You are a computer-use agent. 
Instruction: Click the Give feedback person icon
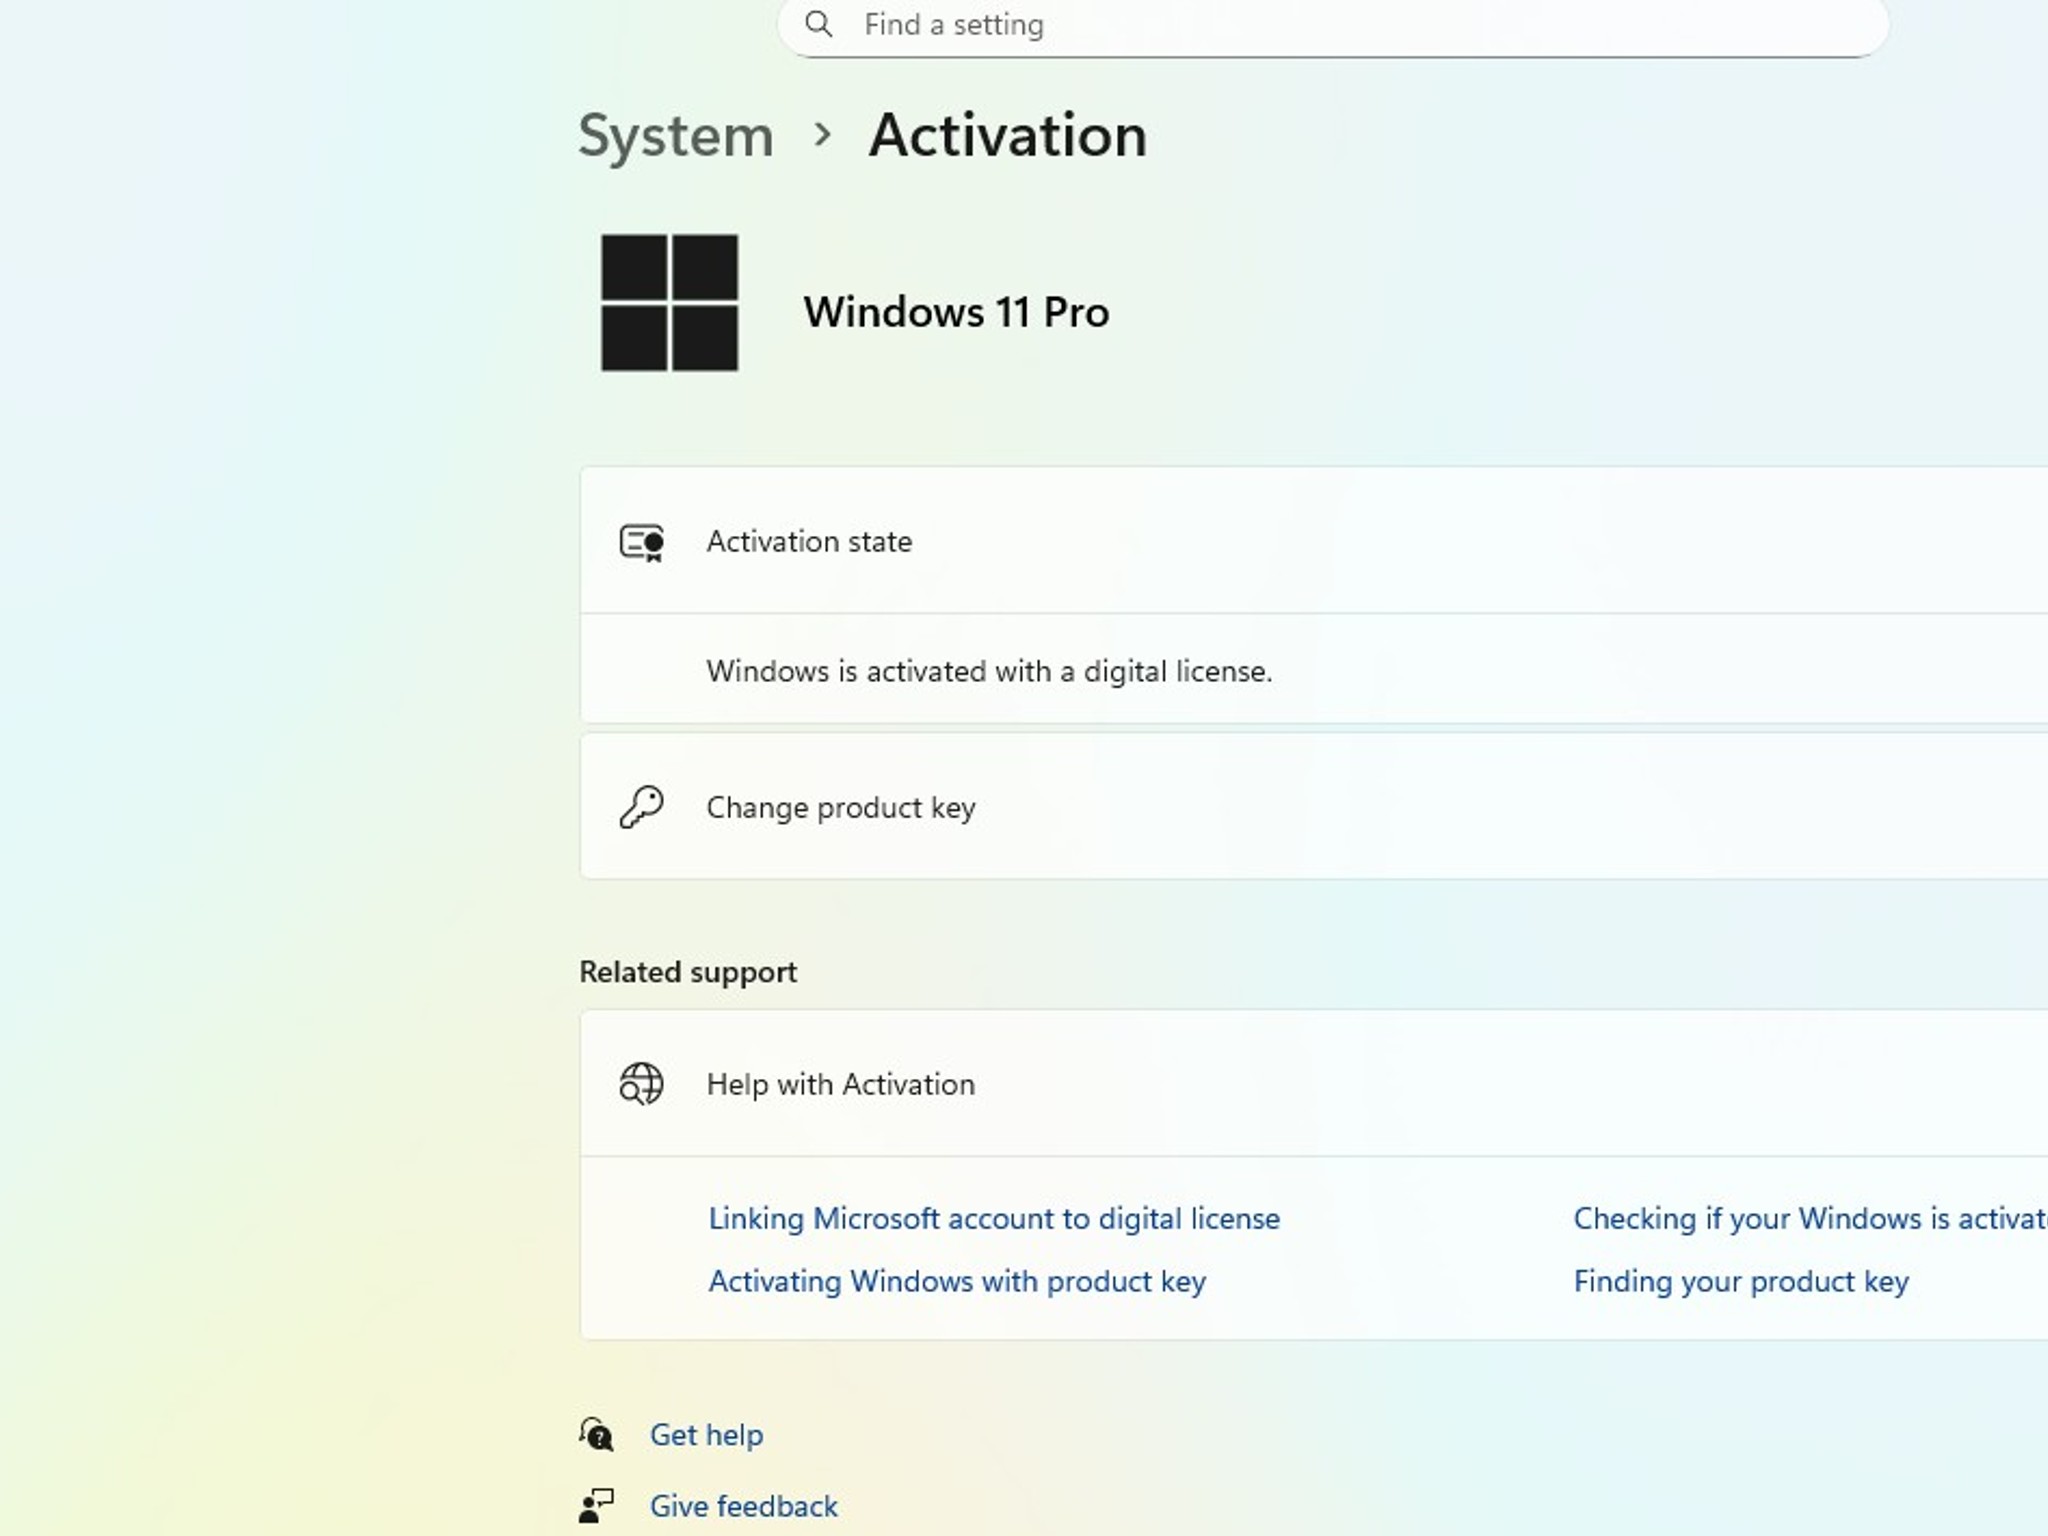597,1506
